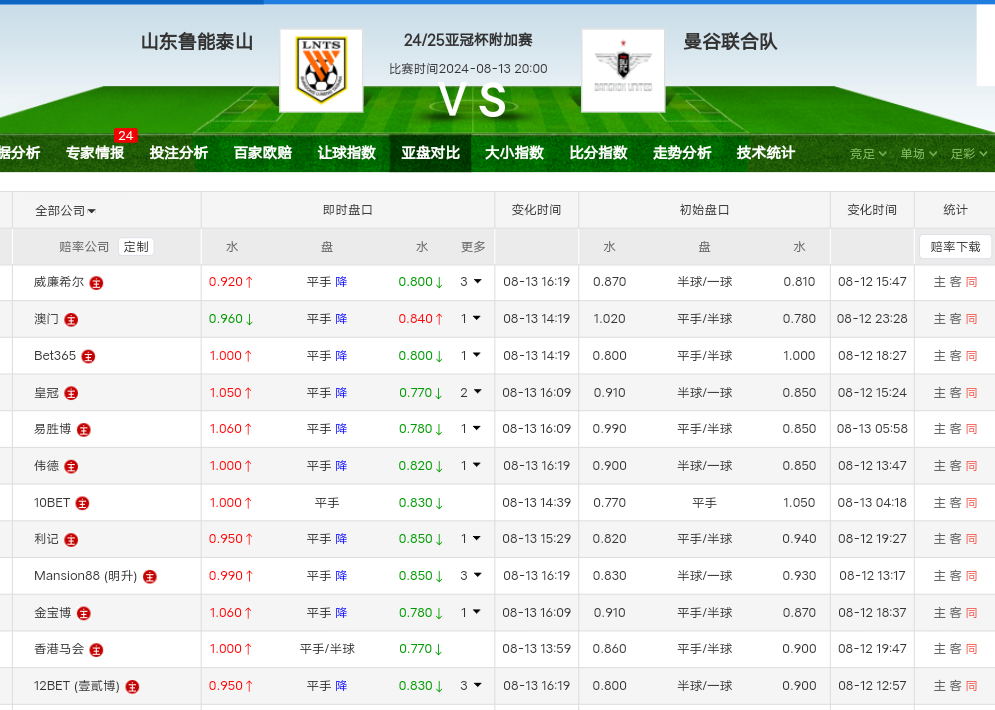Click the 降 link in 威廉希尔 row
995x710 pixels.
coord(341,282)
